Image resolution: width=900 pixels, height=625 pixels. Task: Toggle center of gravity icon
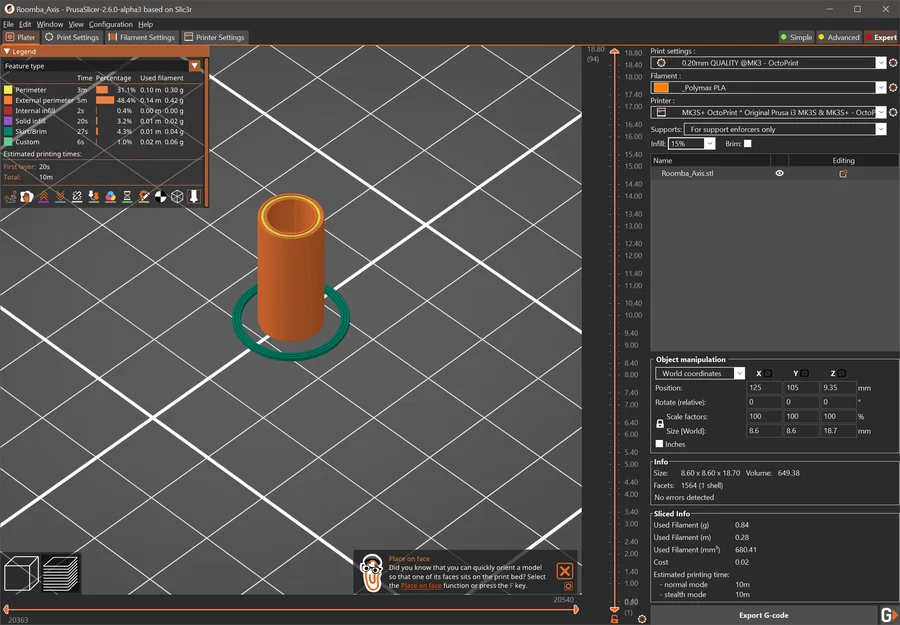[161, 197]
